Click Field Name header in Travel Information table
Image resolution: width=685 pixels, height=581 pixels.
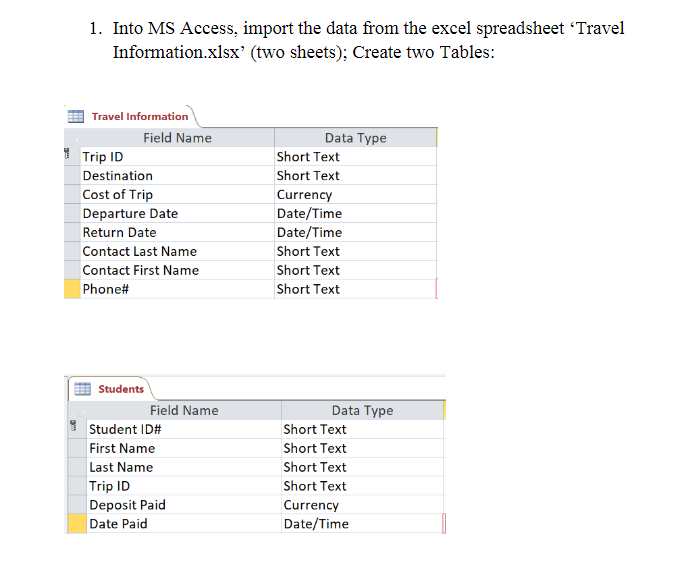[x=177, y=138]
